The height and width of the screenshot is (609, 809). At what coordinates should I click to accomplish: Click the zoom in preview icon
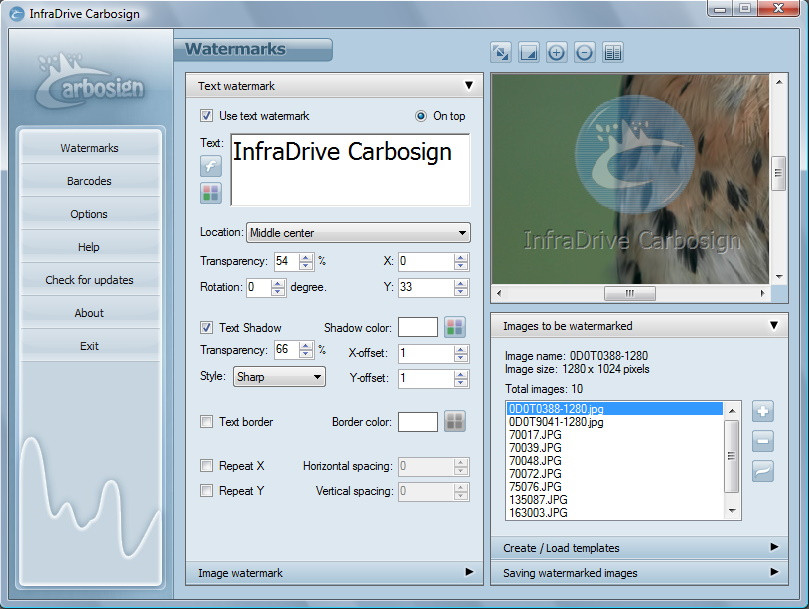click(557, 52)
